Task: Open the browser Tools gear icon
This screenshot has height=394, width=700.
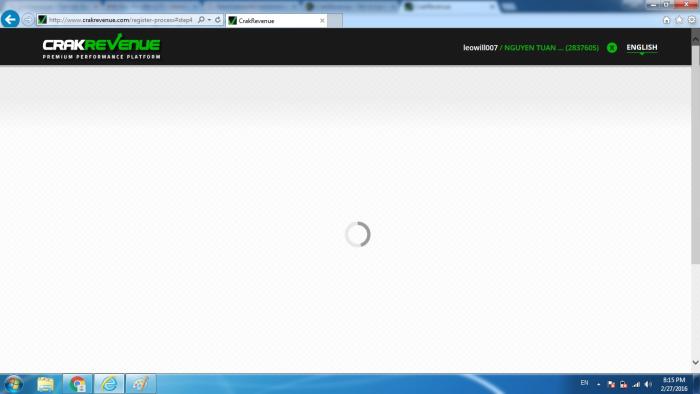Action: [692, 20]
